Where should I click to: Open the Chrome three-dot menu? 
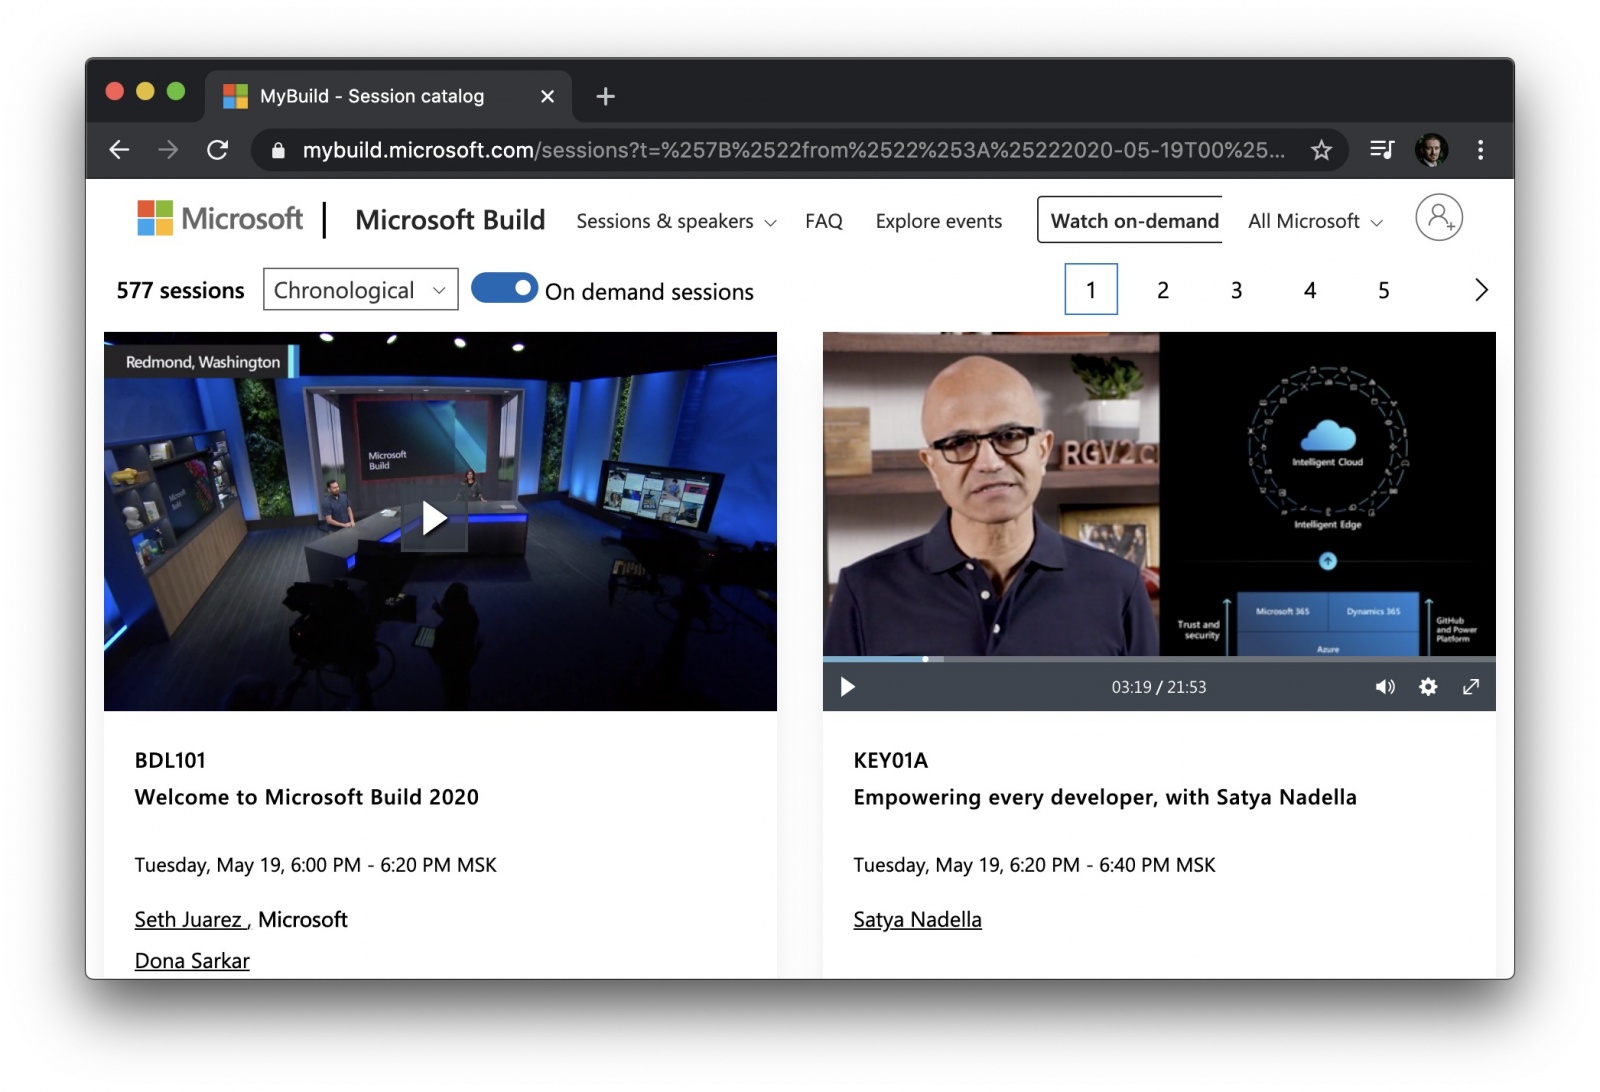click(1481, 150)
